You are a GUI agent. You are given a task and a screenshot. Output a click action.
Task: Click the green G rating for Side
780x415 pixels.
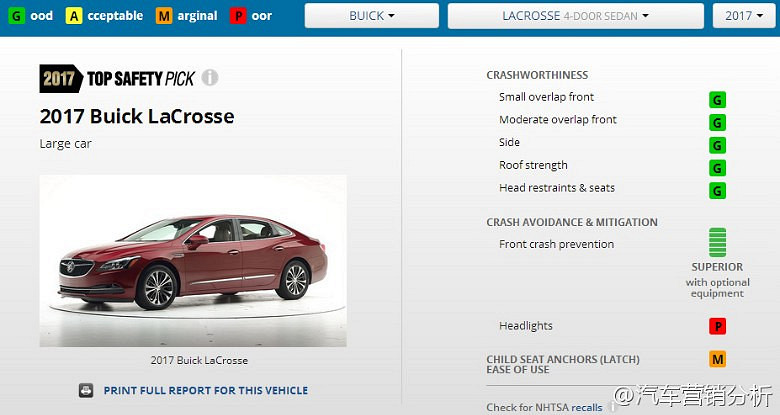[717, 145]
